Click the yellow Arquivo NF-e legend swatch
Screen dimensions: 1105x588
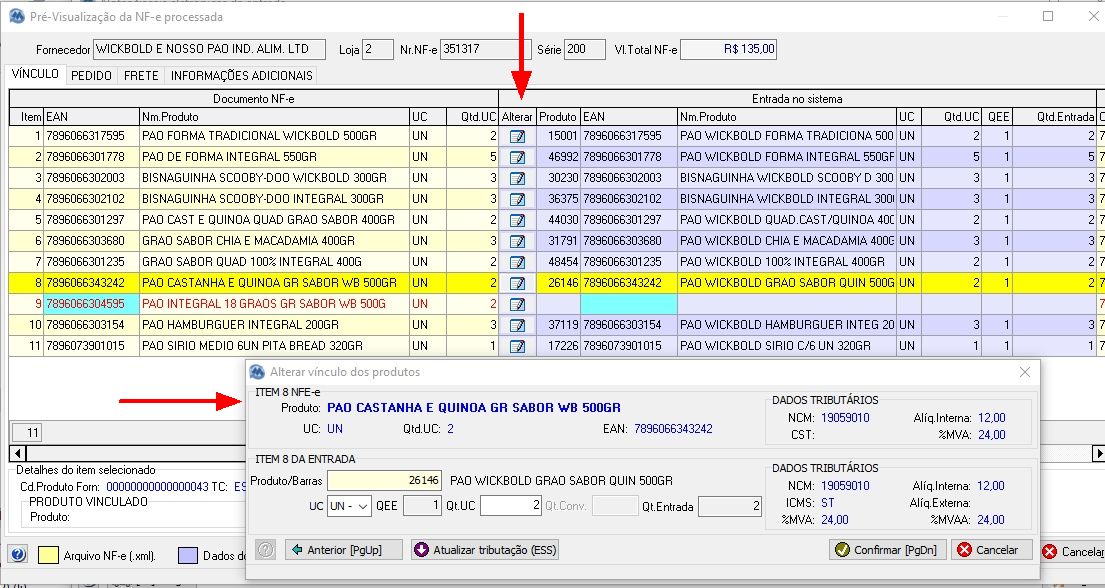point(48,555)
